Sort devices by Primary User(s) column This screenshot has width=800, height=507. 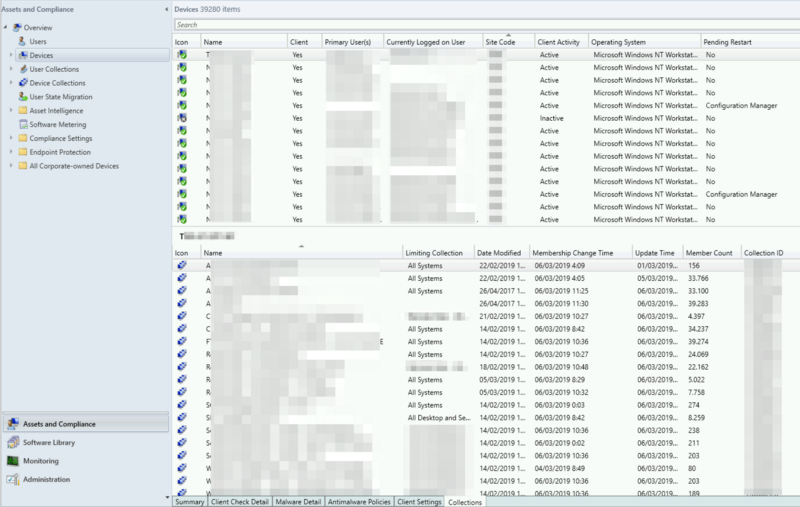pyautogui.click(x=353, y=42)
